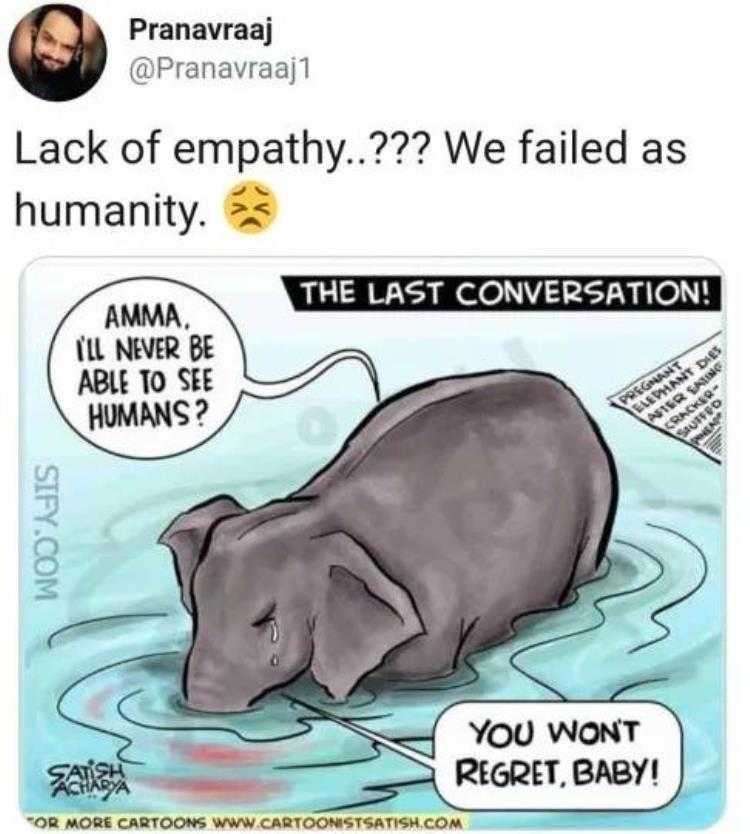Click 'The Last Conversation!' title banner
This screenshot has width=750, height=834.
click(505, 292)
